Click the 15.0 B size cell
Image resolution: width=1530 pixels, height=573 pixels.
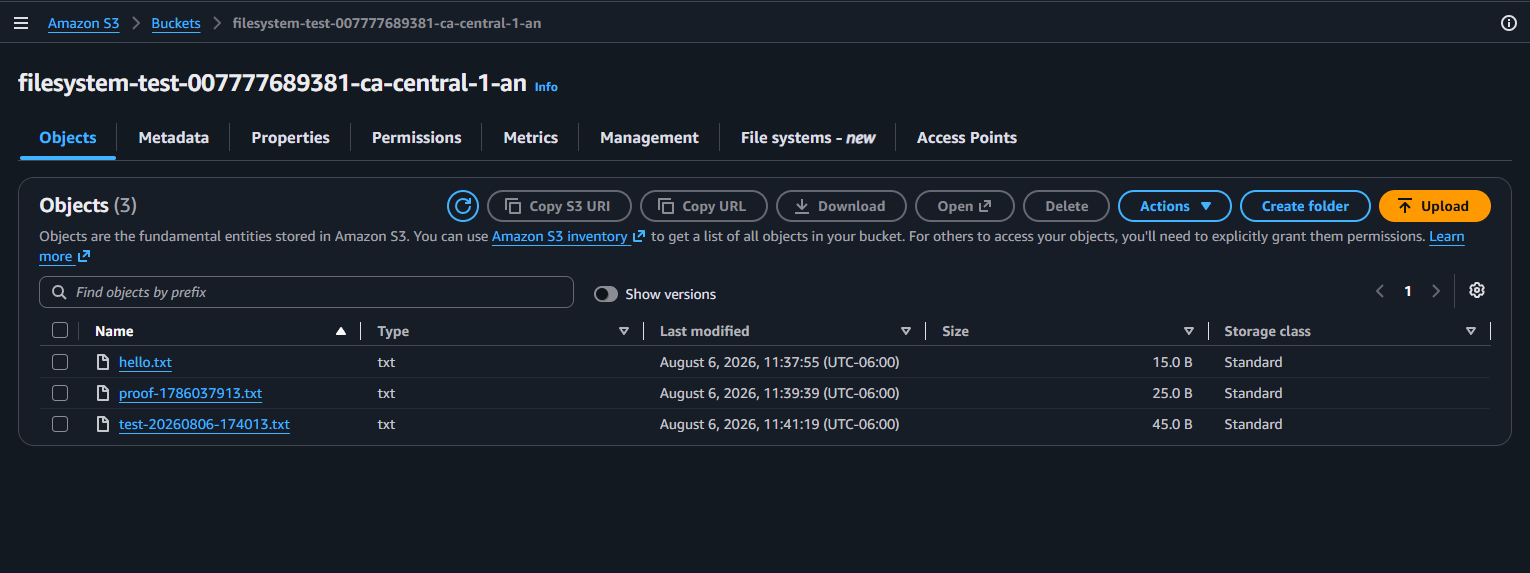1172,362
